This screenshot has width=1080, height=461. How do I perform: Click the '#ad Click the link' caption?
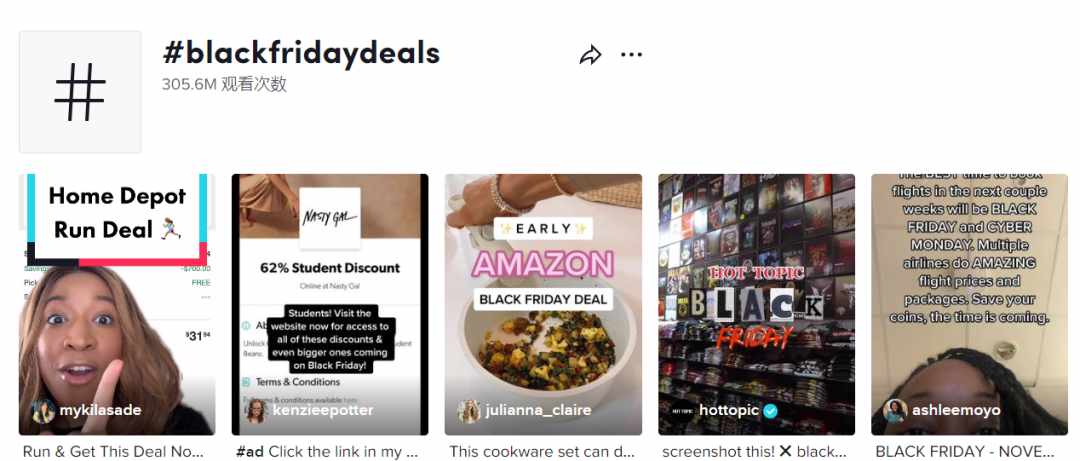click(328, 451)
